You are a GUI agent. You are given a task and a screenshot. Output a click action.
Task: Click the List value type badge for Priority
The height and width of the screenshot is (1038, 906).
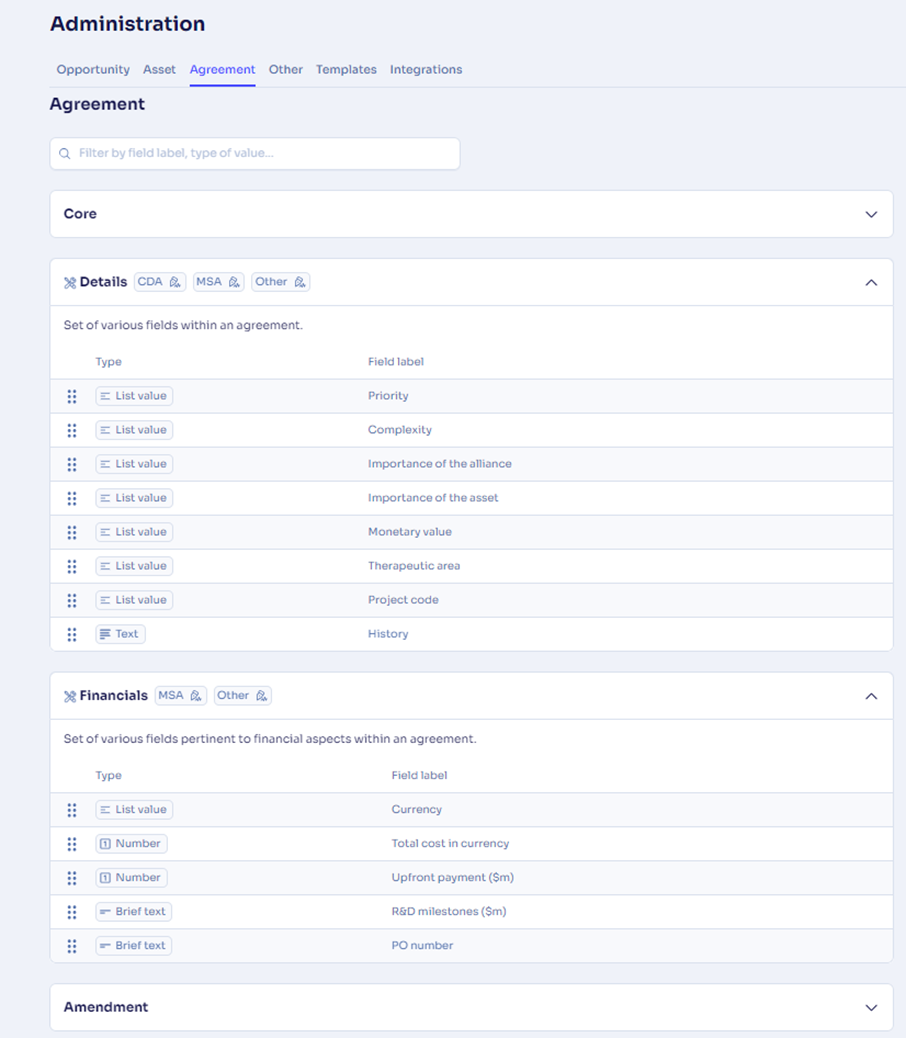point(134,396)
